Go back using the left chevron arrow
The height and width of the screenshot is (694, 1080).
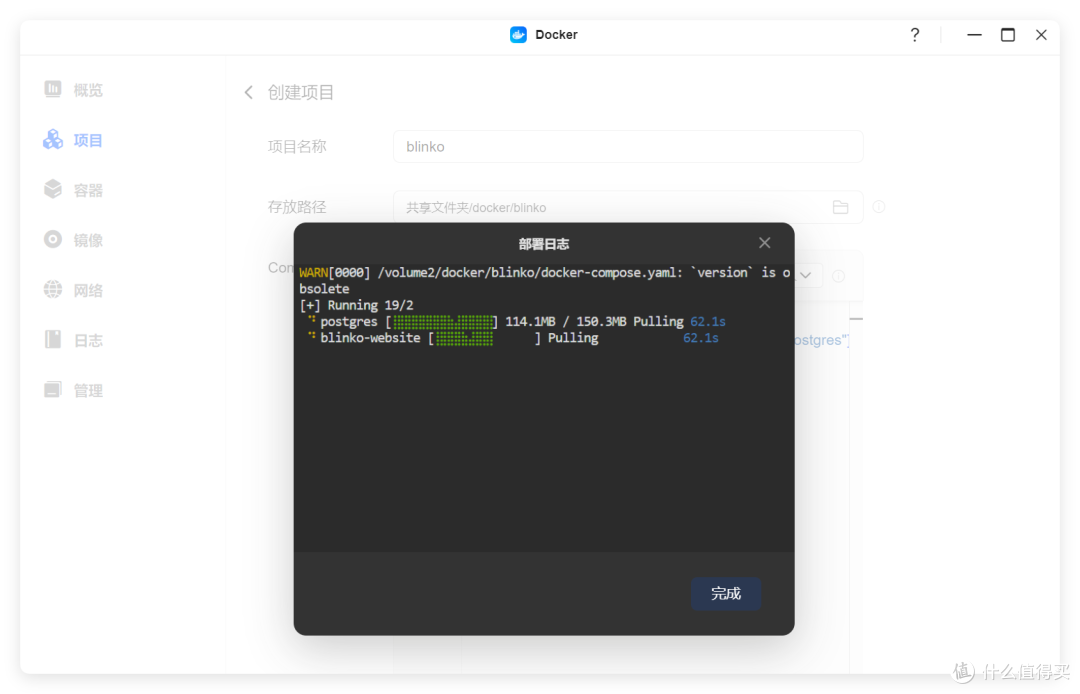249,93
